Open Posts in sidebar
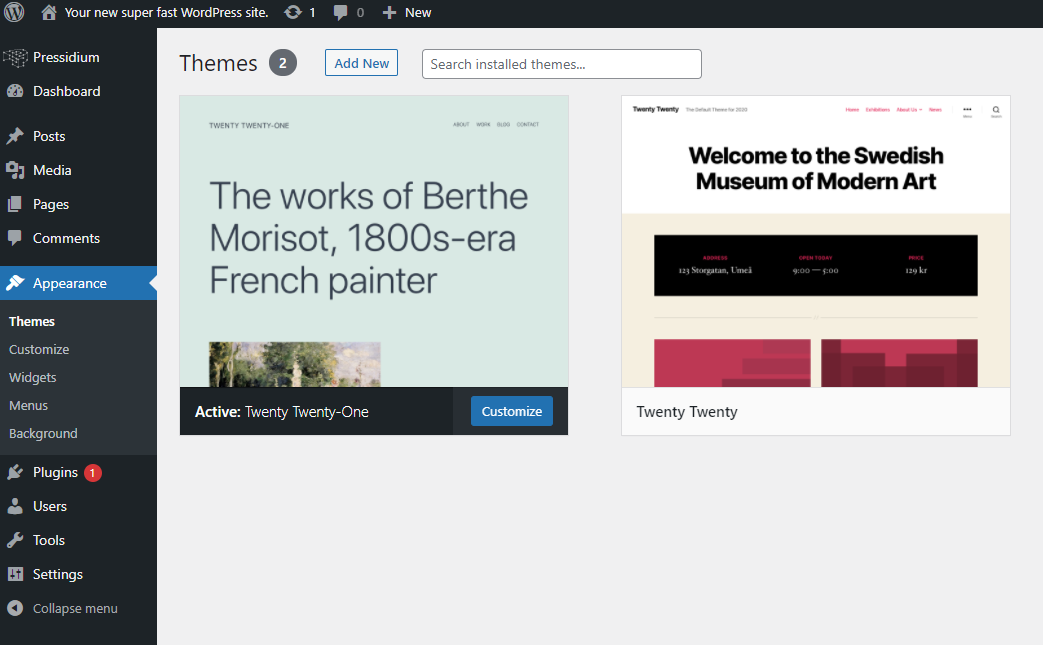The image size is (1043, 645). 49,136
